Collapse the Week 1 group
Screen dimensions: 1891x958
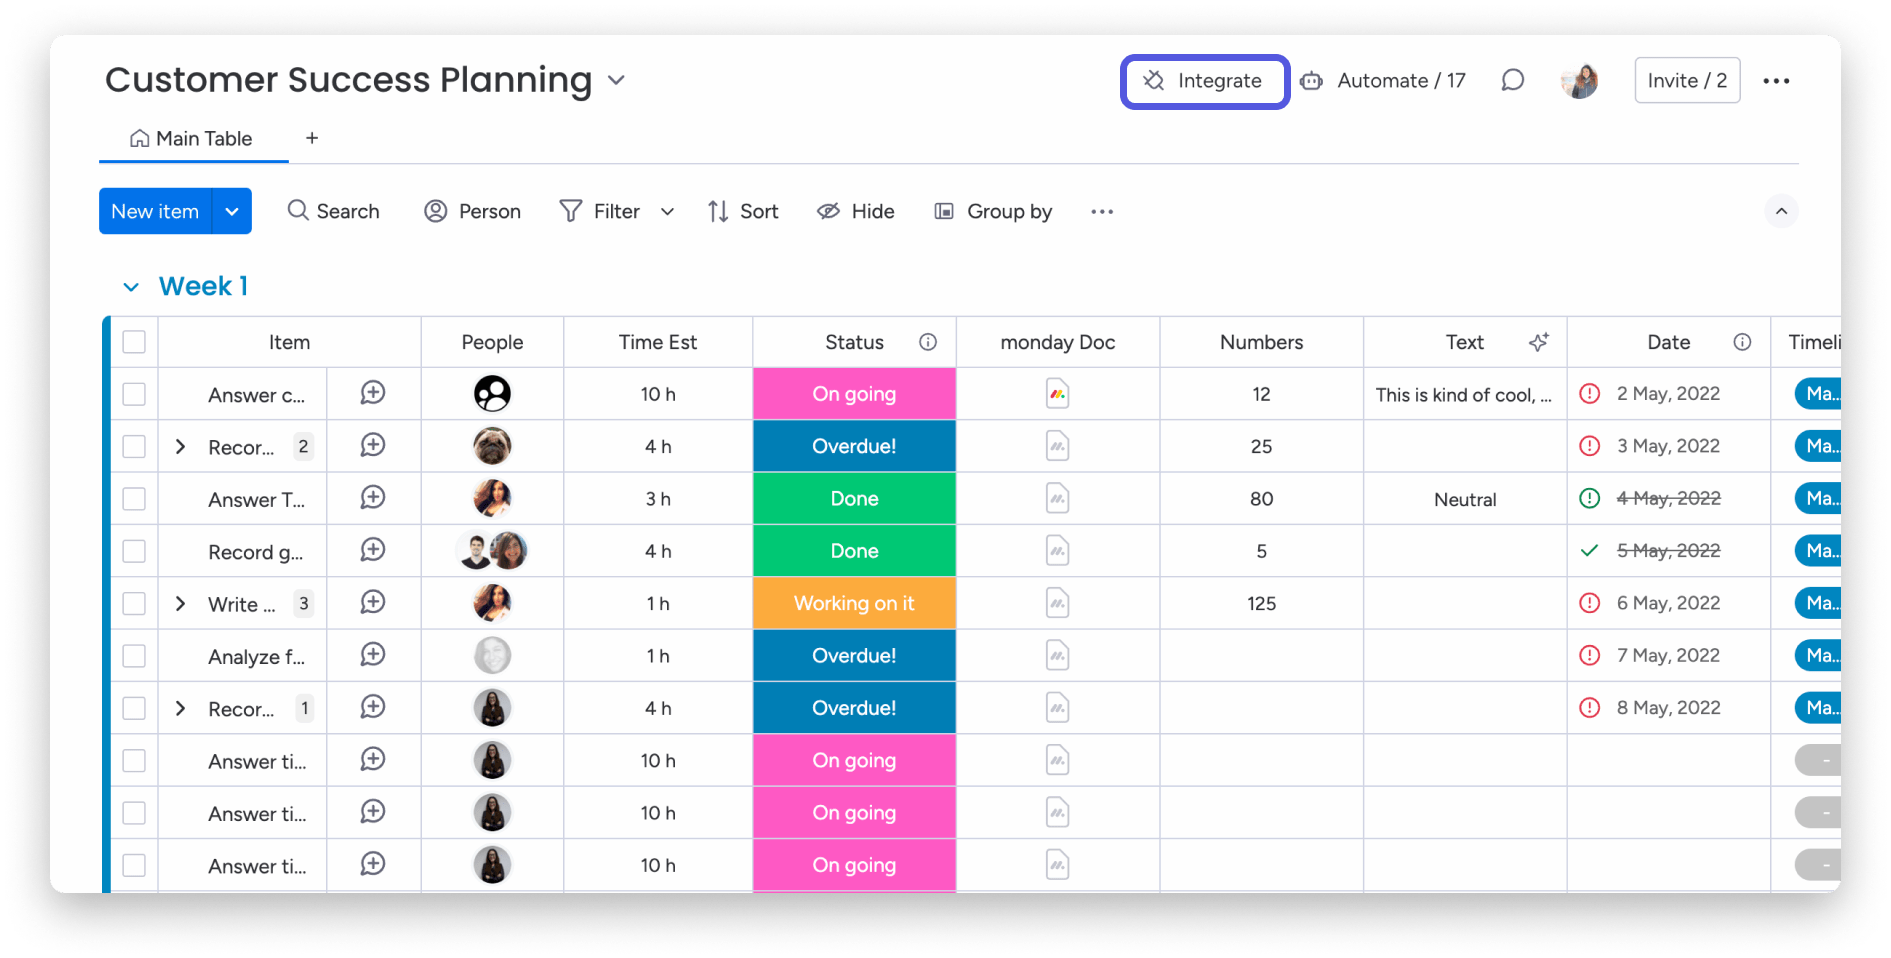[x=131, y=286]
